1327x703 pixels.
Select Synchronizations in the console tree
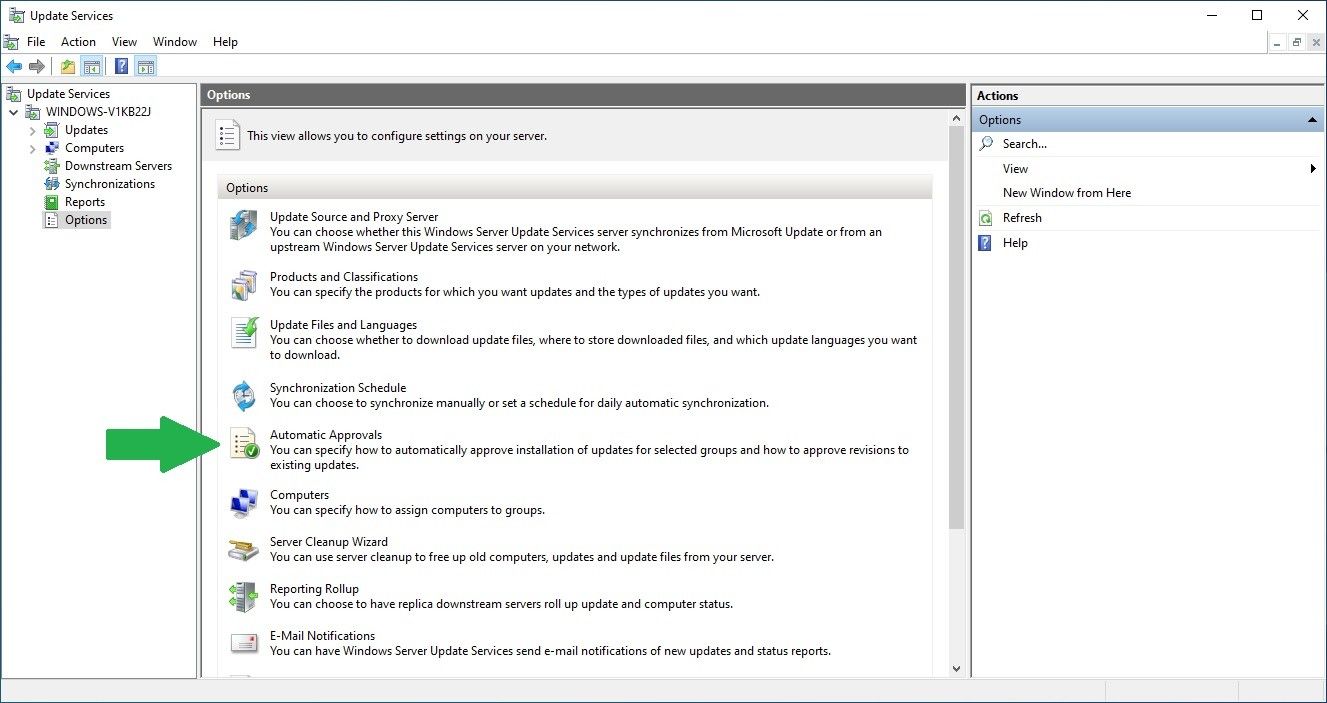tap(110, 184)
